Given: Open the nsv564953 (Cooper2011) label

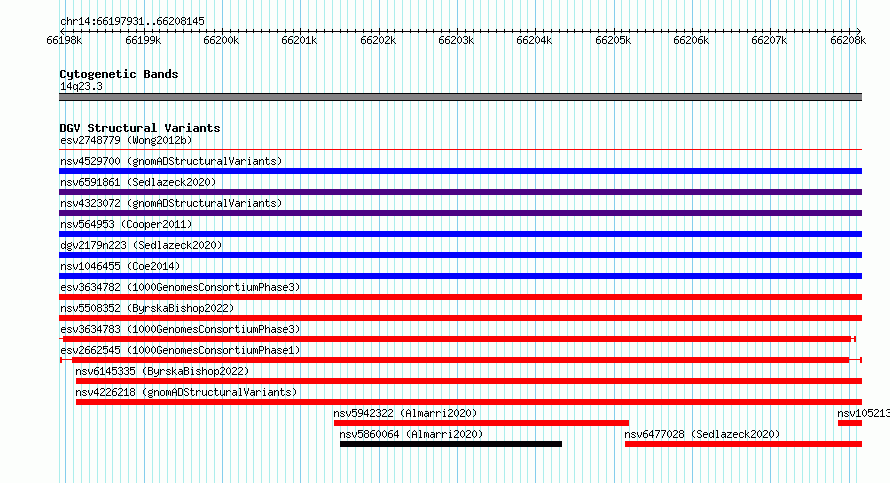Looking at the screenshot, I should click(126, 224).
